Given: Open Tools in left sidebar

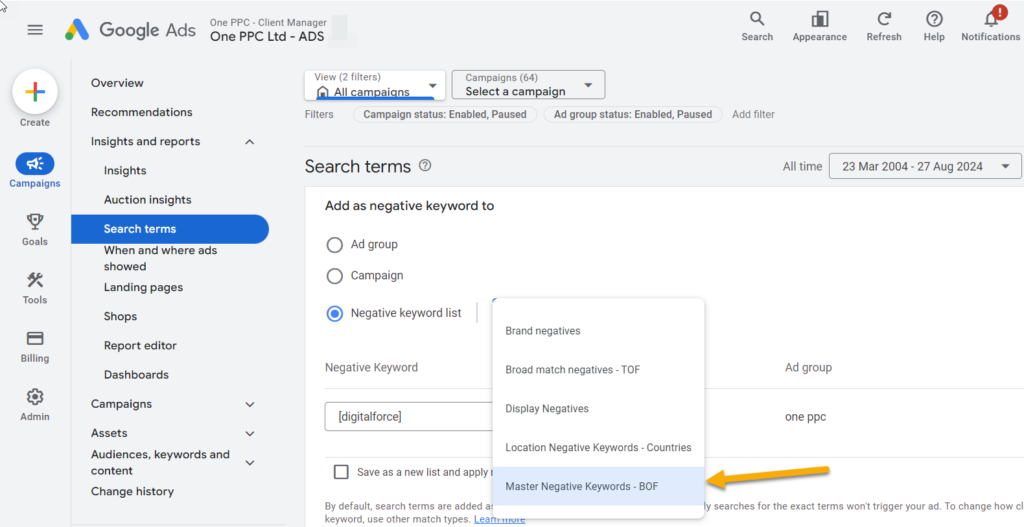Looking at the screenshot, I should coord(35,281).
